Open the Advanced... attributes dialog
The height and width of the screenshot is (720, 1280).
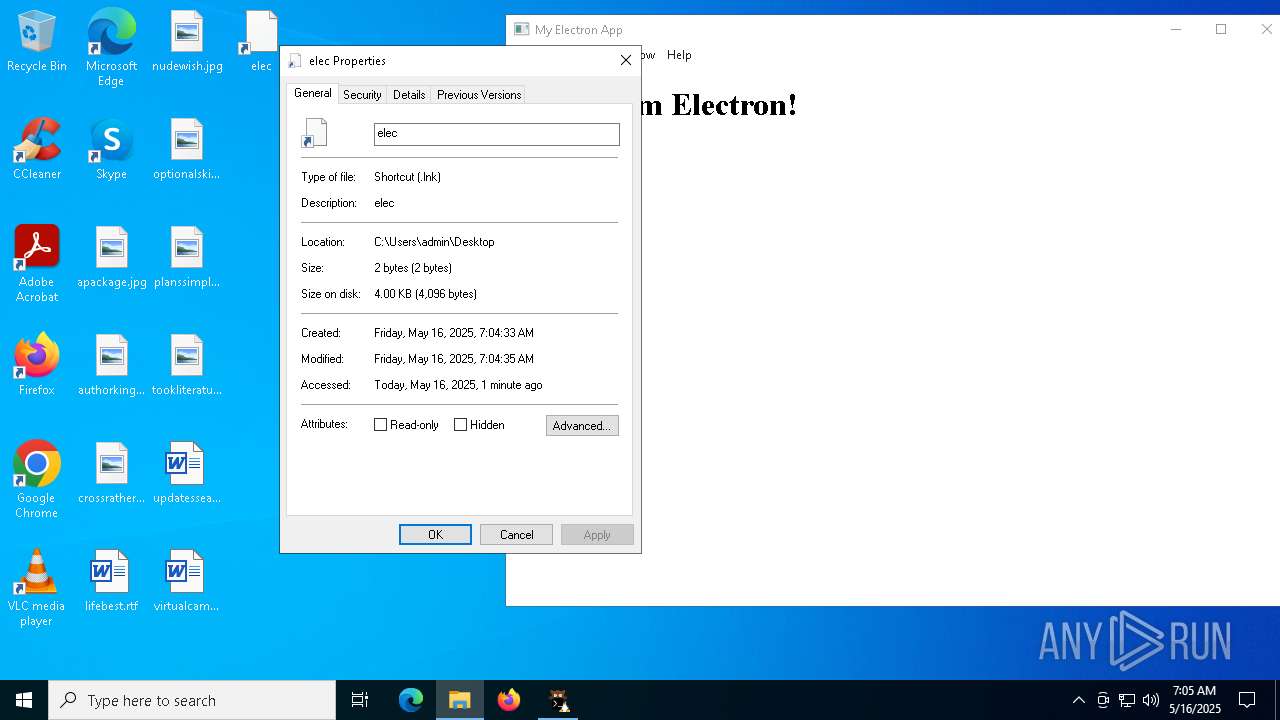pyautogui.click(x=582, y=426)
